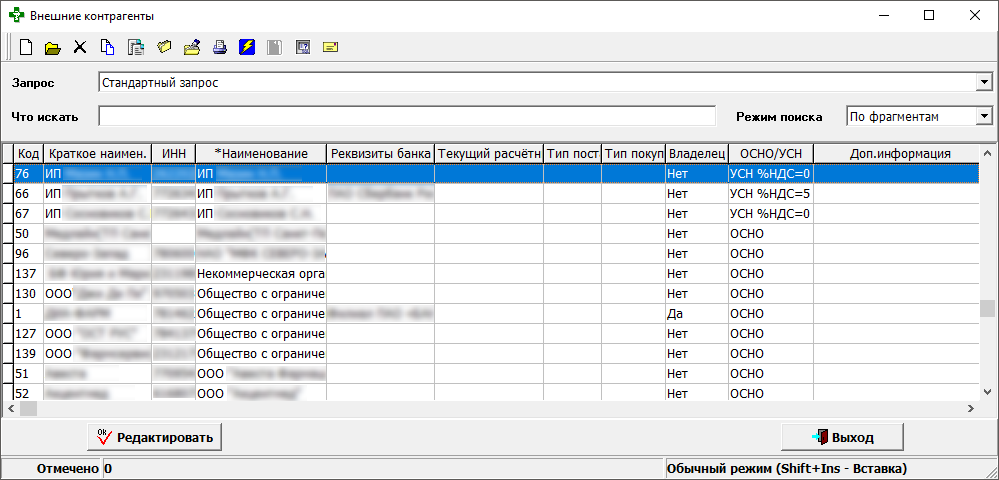Viewport: 999px width, 480px height.
Task: Click the vertical scrollbar down arrow
Action: pyautogui.click(x=988, y=394)
